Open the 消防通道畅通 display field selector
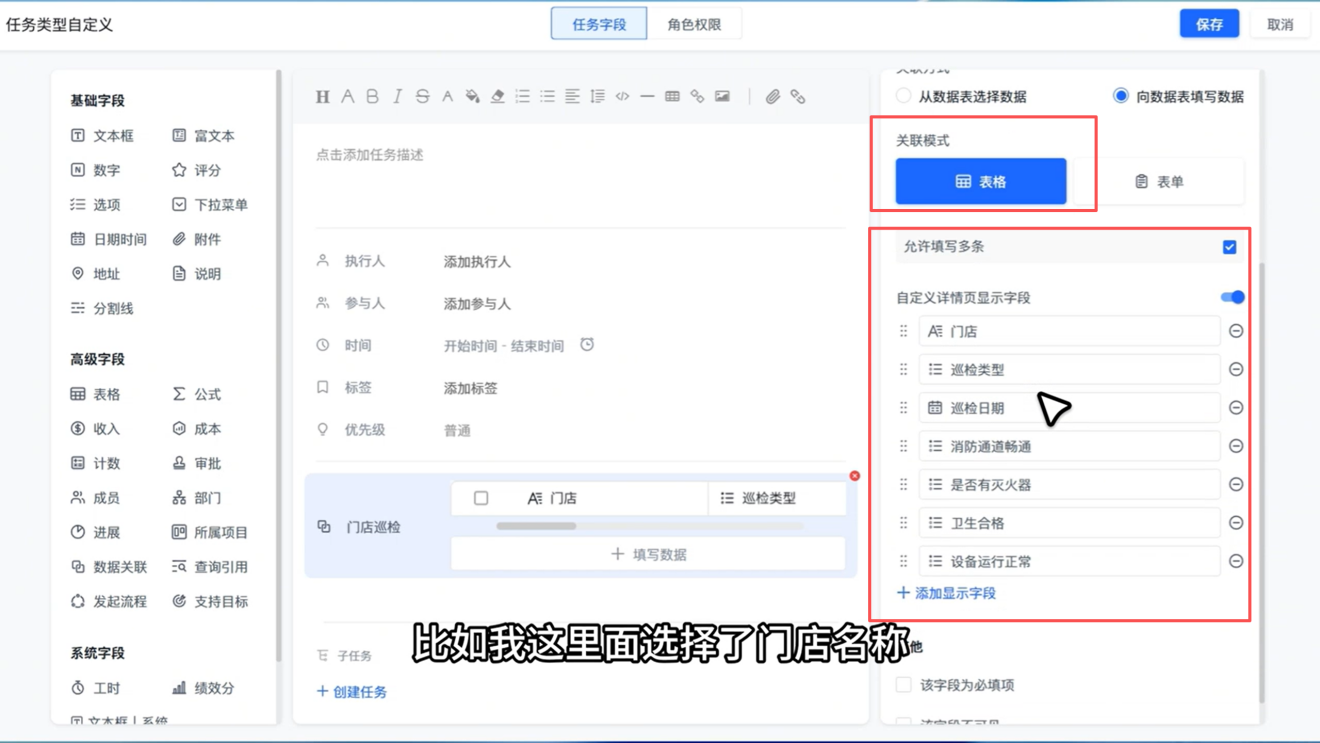The height and width of the screenshot is (743, 1320). 1069,446
